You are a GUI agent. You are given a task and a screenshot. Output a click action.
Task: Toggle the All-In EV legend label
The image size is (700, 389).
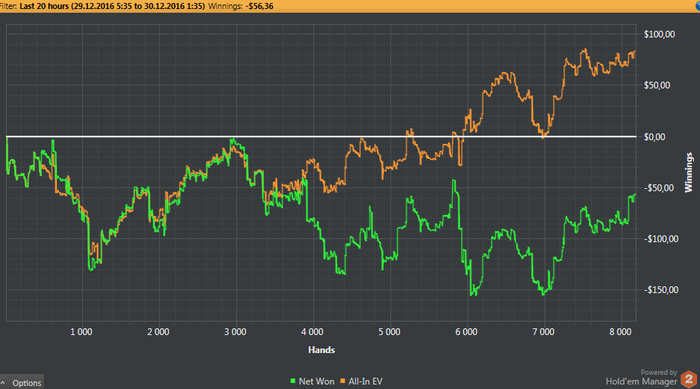365,381
